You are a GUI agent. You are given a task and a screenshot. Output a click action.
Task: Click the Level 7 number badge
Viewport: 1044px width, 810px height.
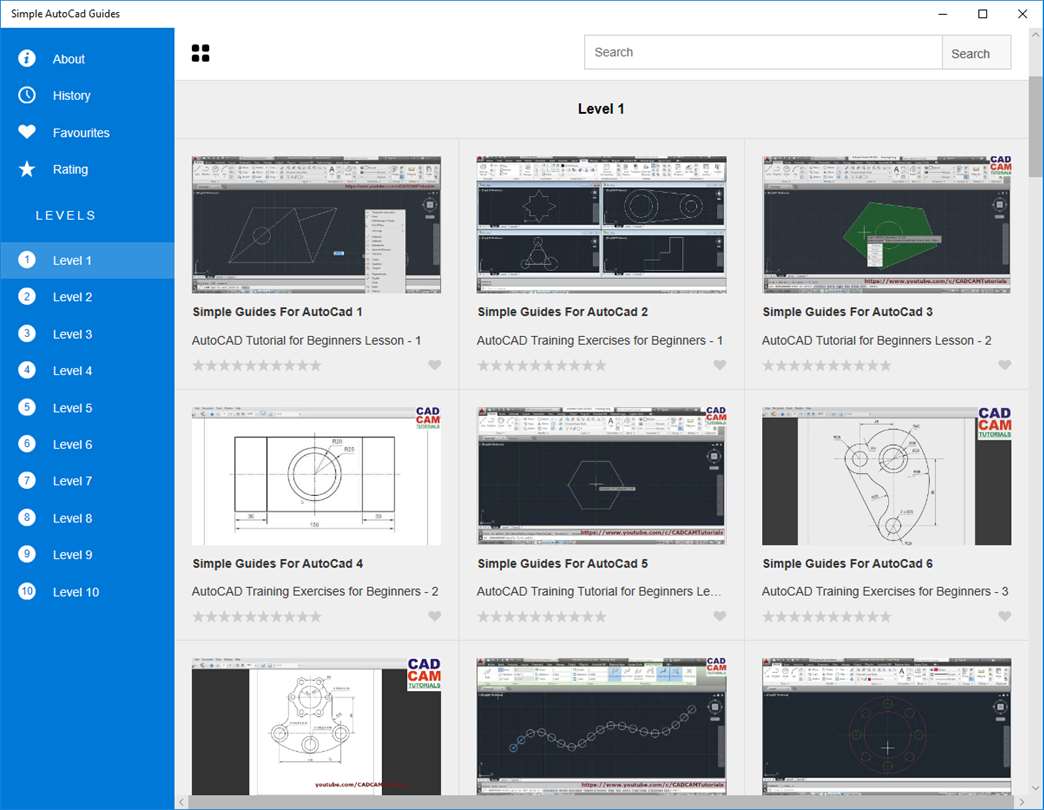pos(27,481)
